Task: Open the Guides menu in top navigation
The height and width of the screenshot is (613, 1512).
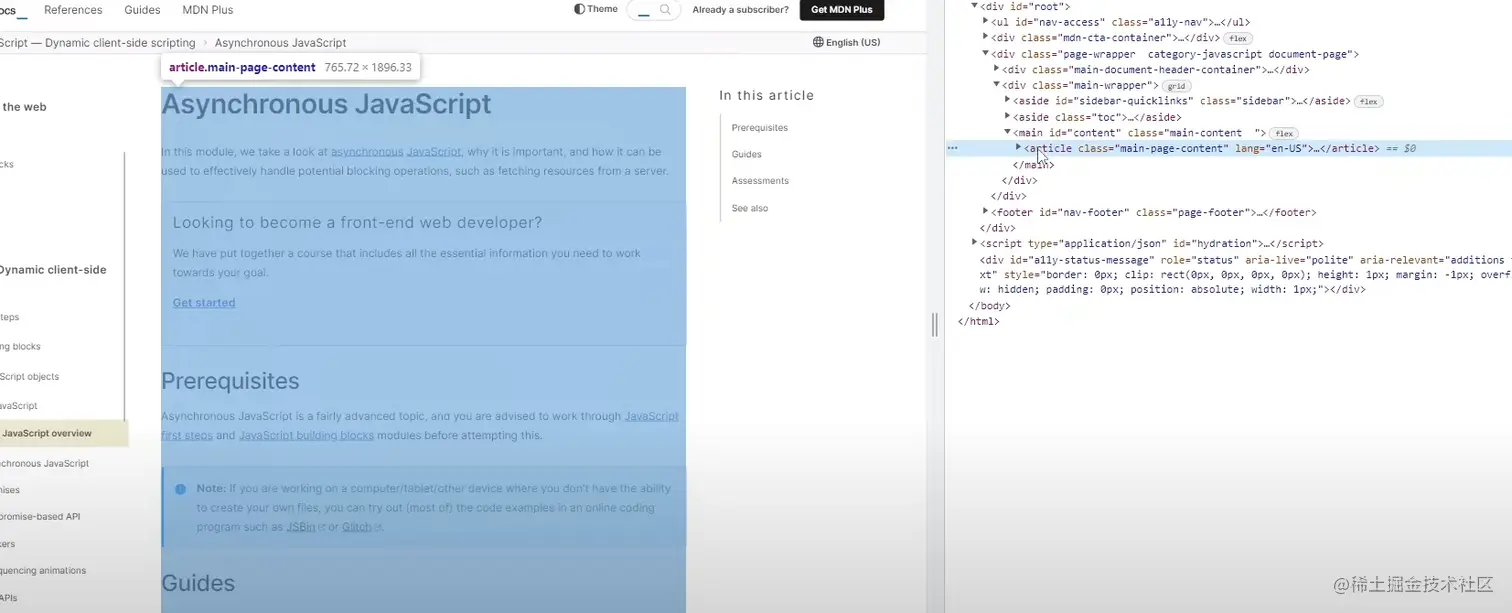Action: tap(142, 10)
